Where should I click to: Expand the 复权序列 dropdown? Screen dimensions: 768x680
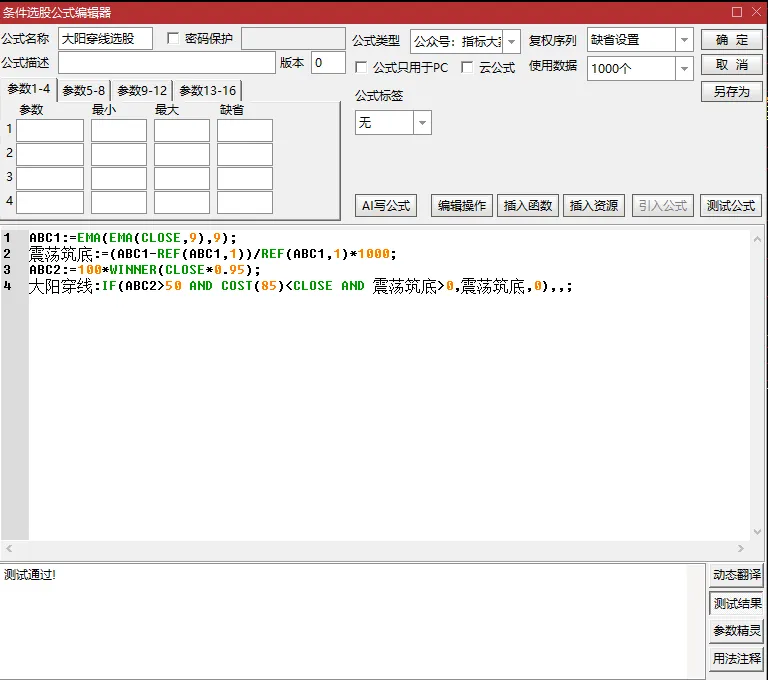684,40
